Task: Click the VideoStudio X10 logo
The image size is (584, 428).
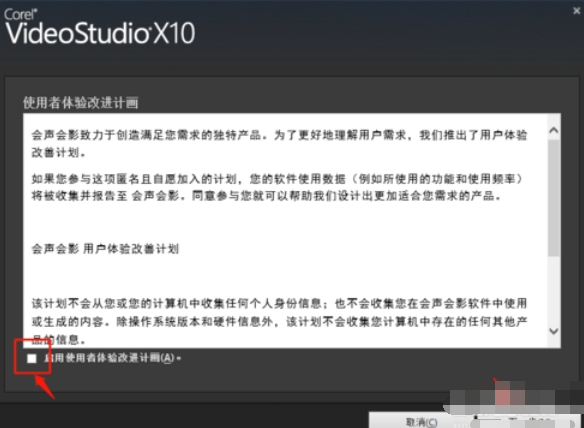Action: (x=100, y=33)
